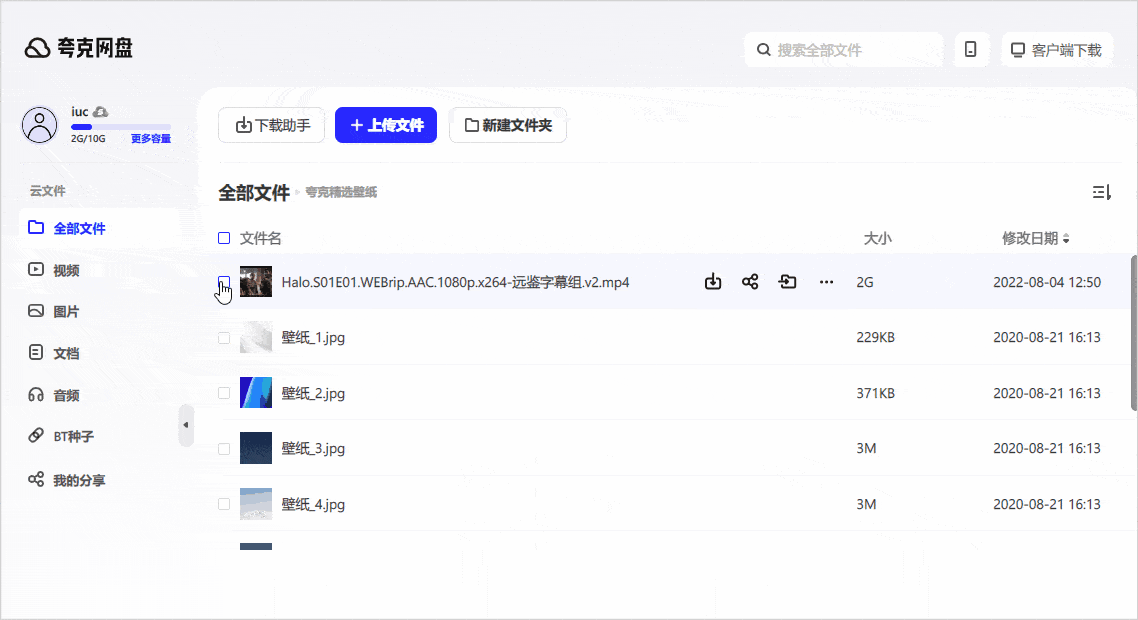Click the share icon on Halo video row
1138x620 pixels.
point(750,282)
